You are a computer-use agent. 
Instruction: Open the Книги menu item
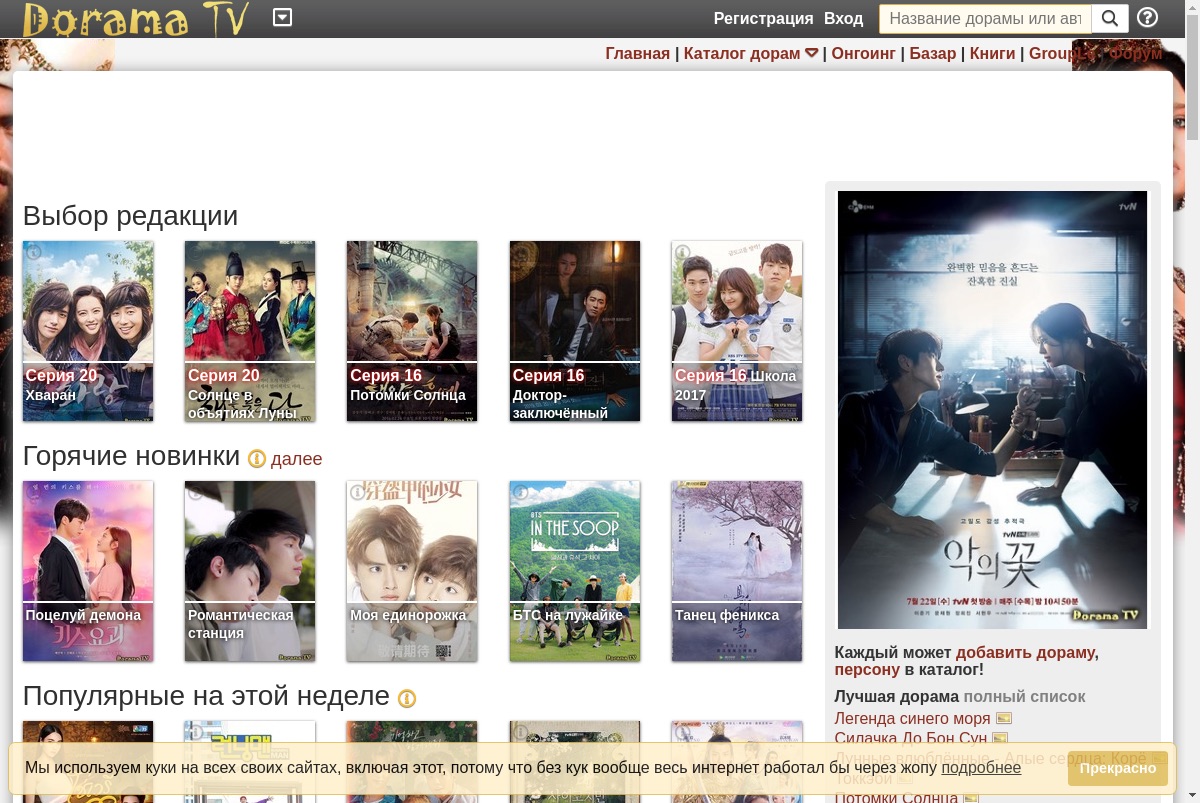pos(993,54)
